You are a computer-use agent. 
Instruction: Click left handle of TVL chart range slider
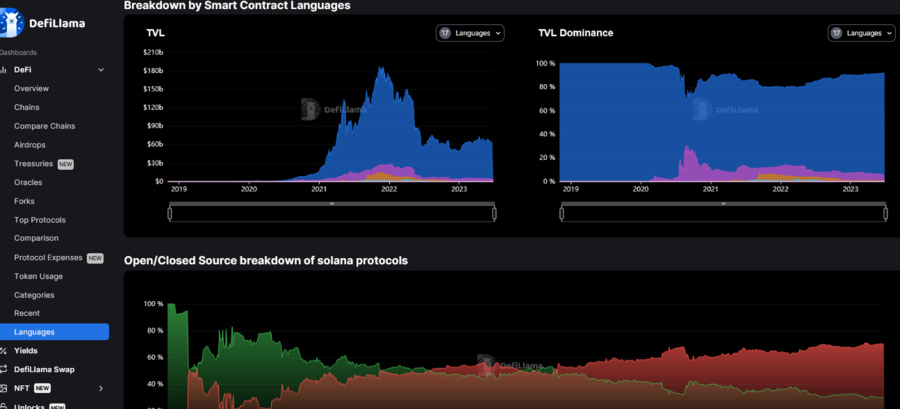click(169, 214)
